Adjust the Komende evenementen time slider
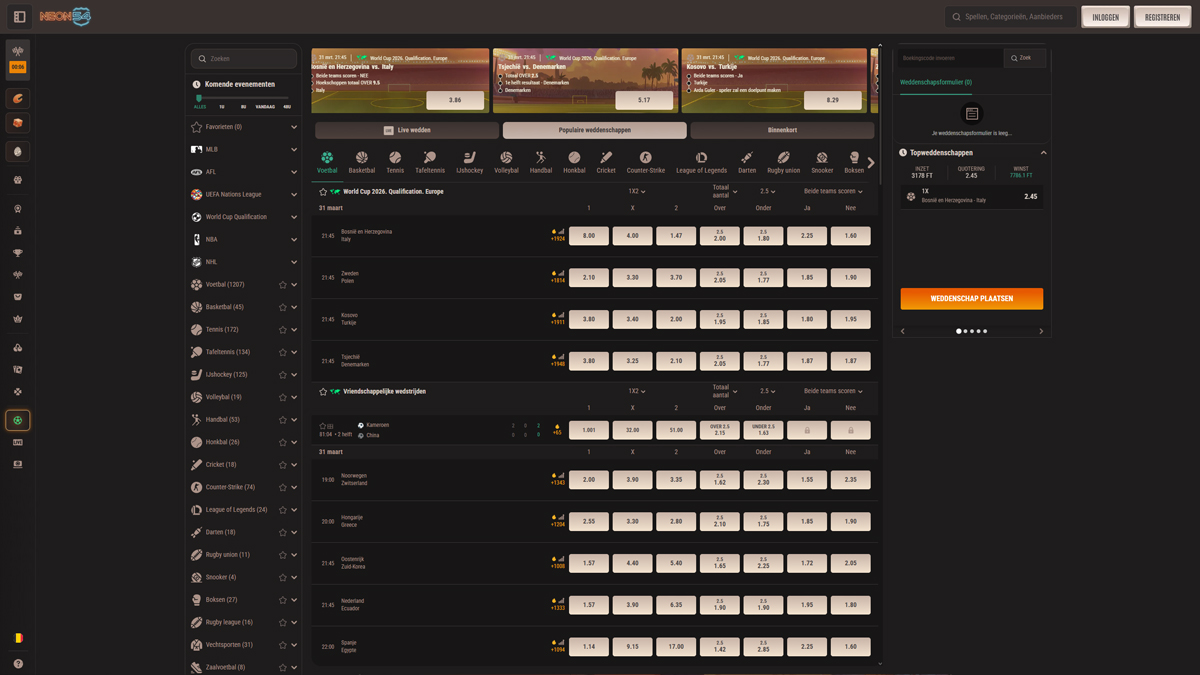This screenshot has width=1200, height=675. (x=199, y=98)
